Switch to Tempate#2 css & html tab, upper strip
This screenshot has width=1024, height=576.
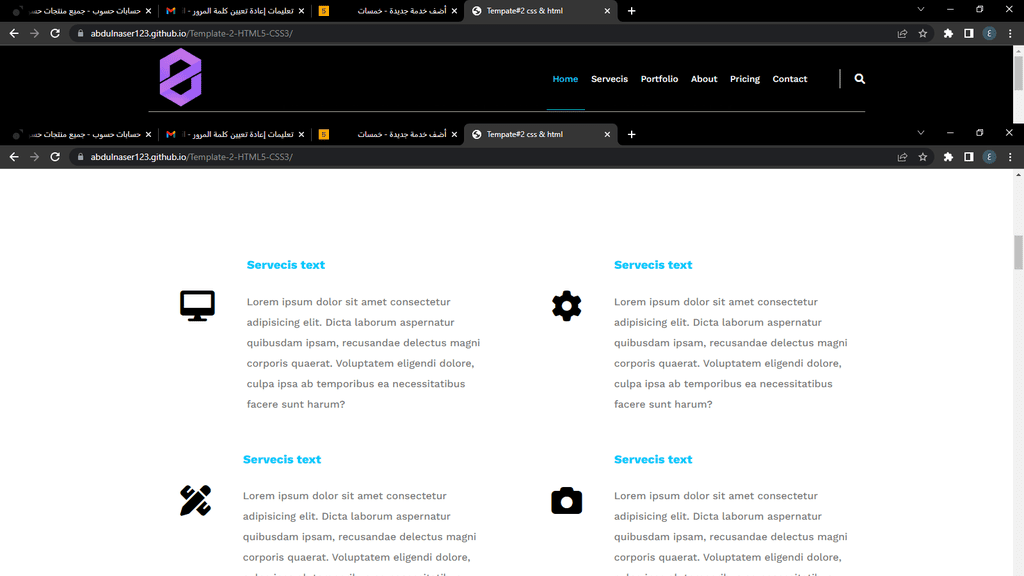point(540,11)
